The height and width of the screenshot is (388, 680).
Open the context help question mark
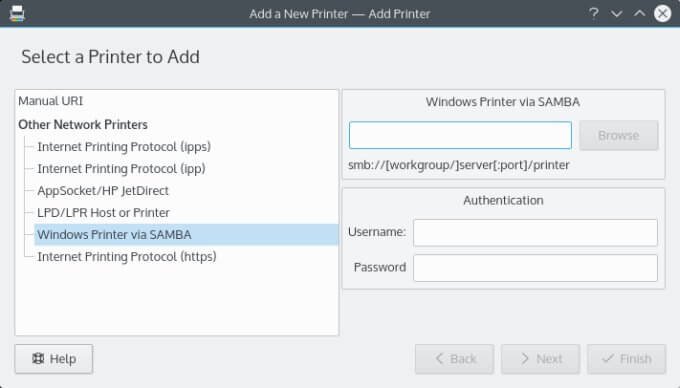[594, 13]
